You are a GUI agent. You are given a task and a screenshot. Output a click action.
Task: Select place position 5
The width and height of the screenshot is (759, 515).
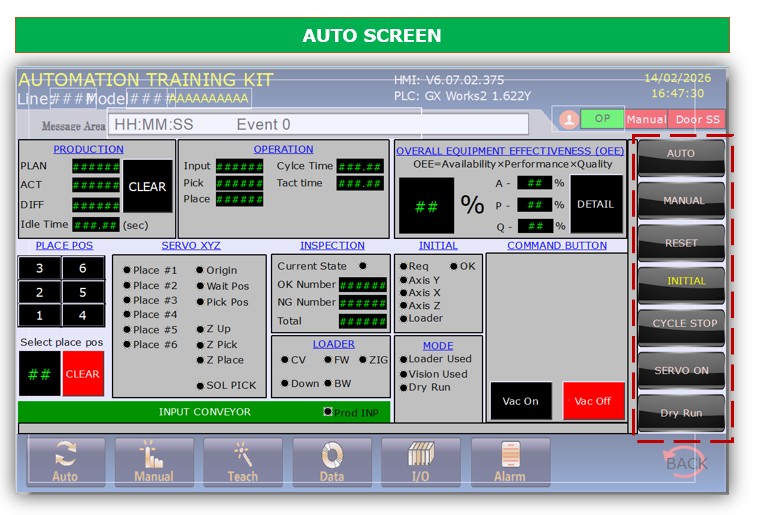83,292
